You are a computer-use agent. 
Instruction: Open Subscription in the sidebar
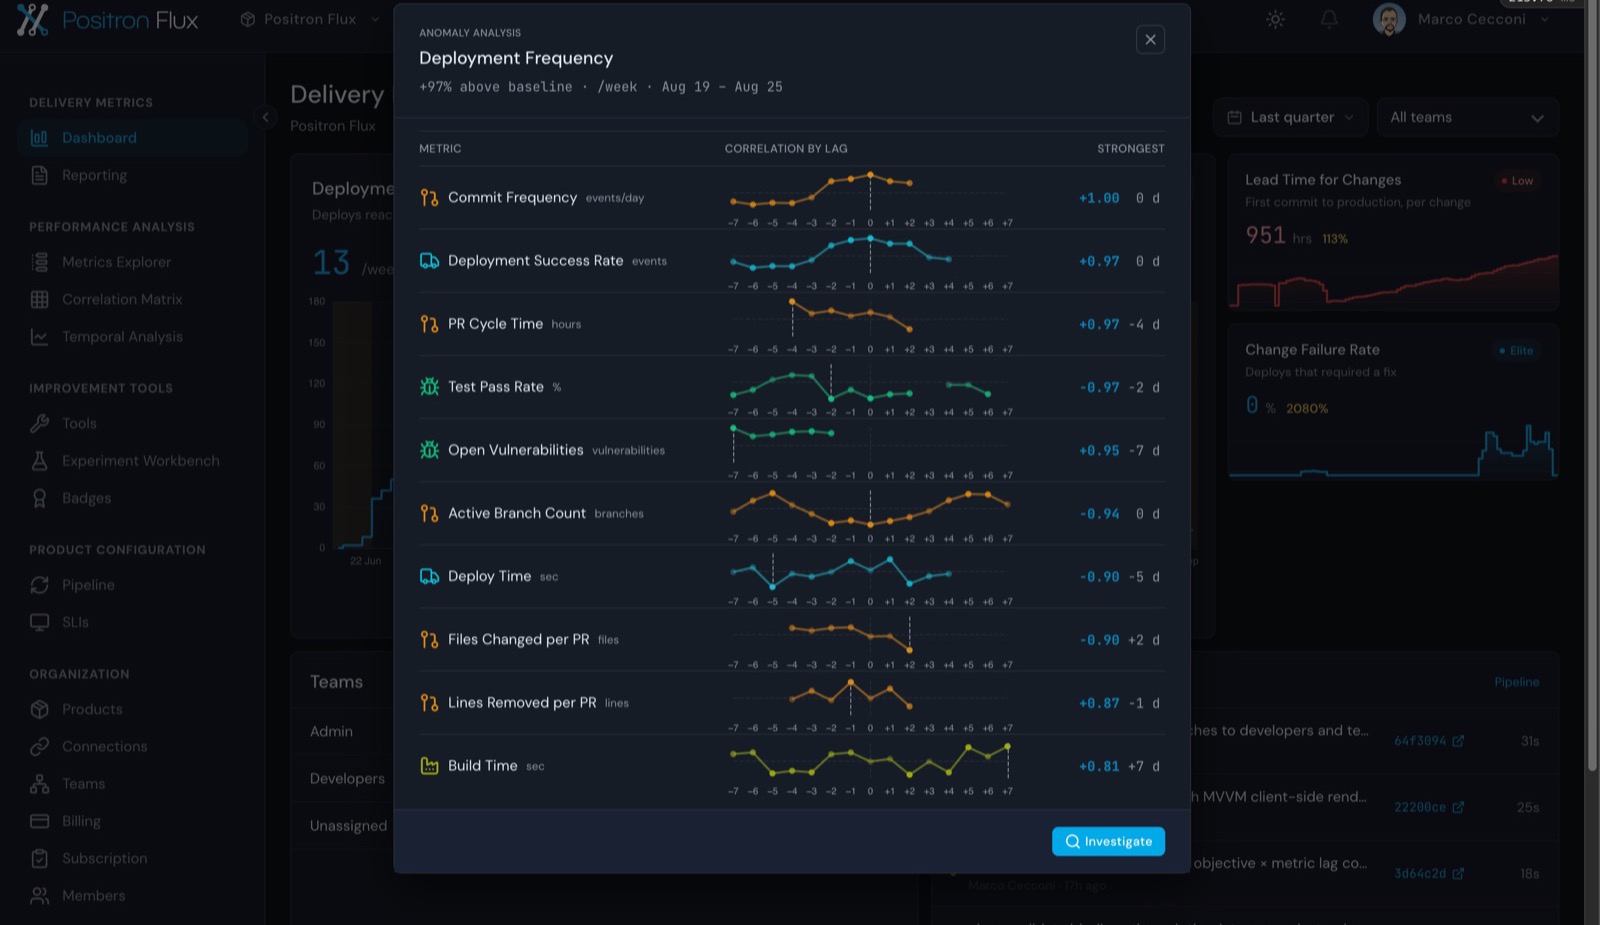[x=132, y=858]
